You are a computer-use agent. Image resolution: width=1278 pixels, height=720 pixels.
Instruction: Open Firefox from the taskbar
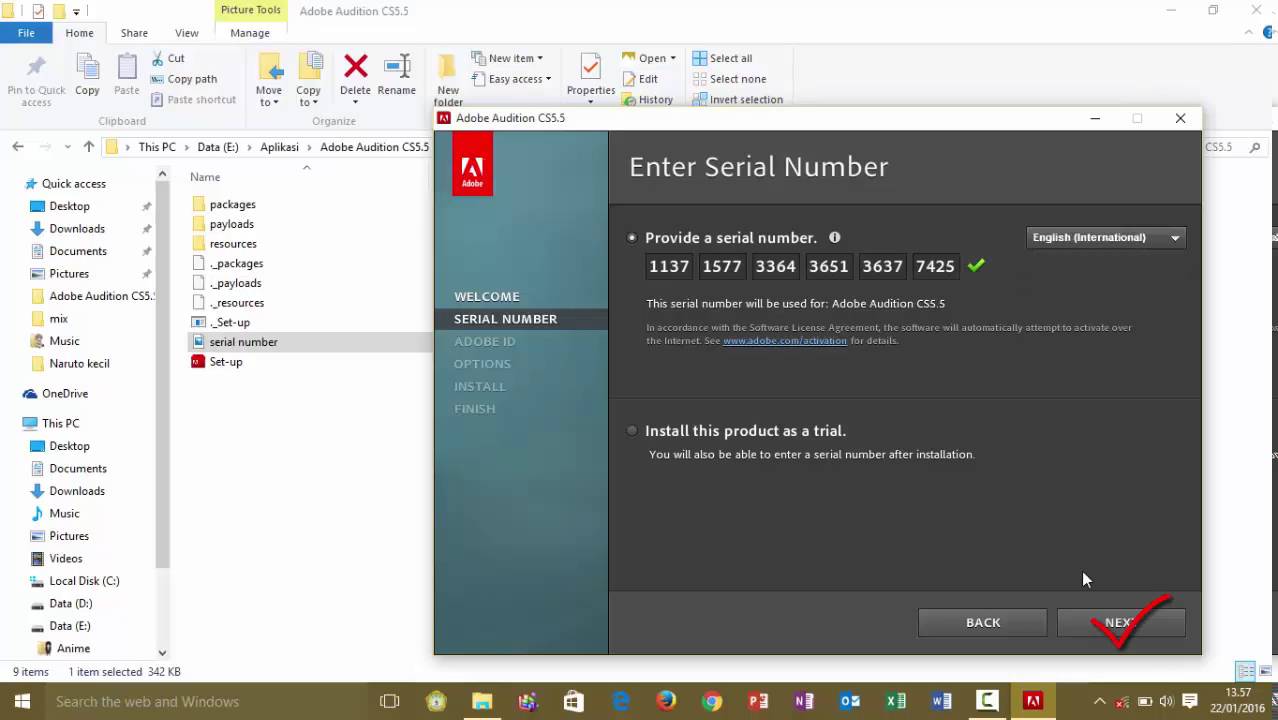coord(666,701)
